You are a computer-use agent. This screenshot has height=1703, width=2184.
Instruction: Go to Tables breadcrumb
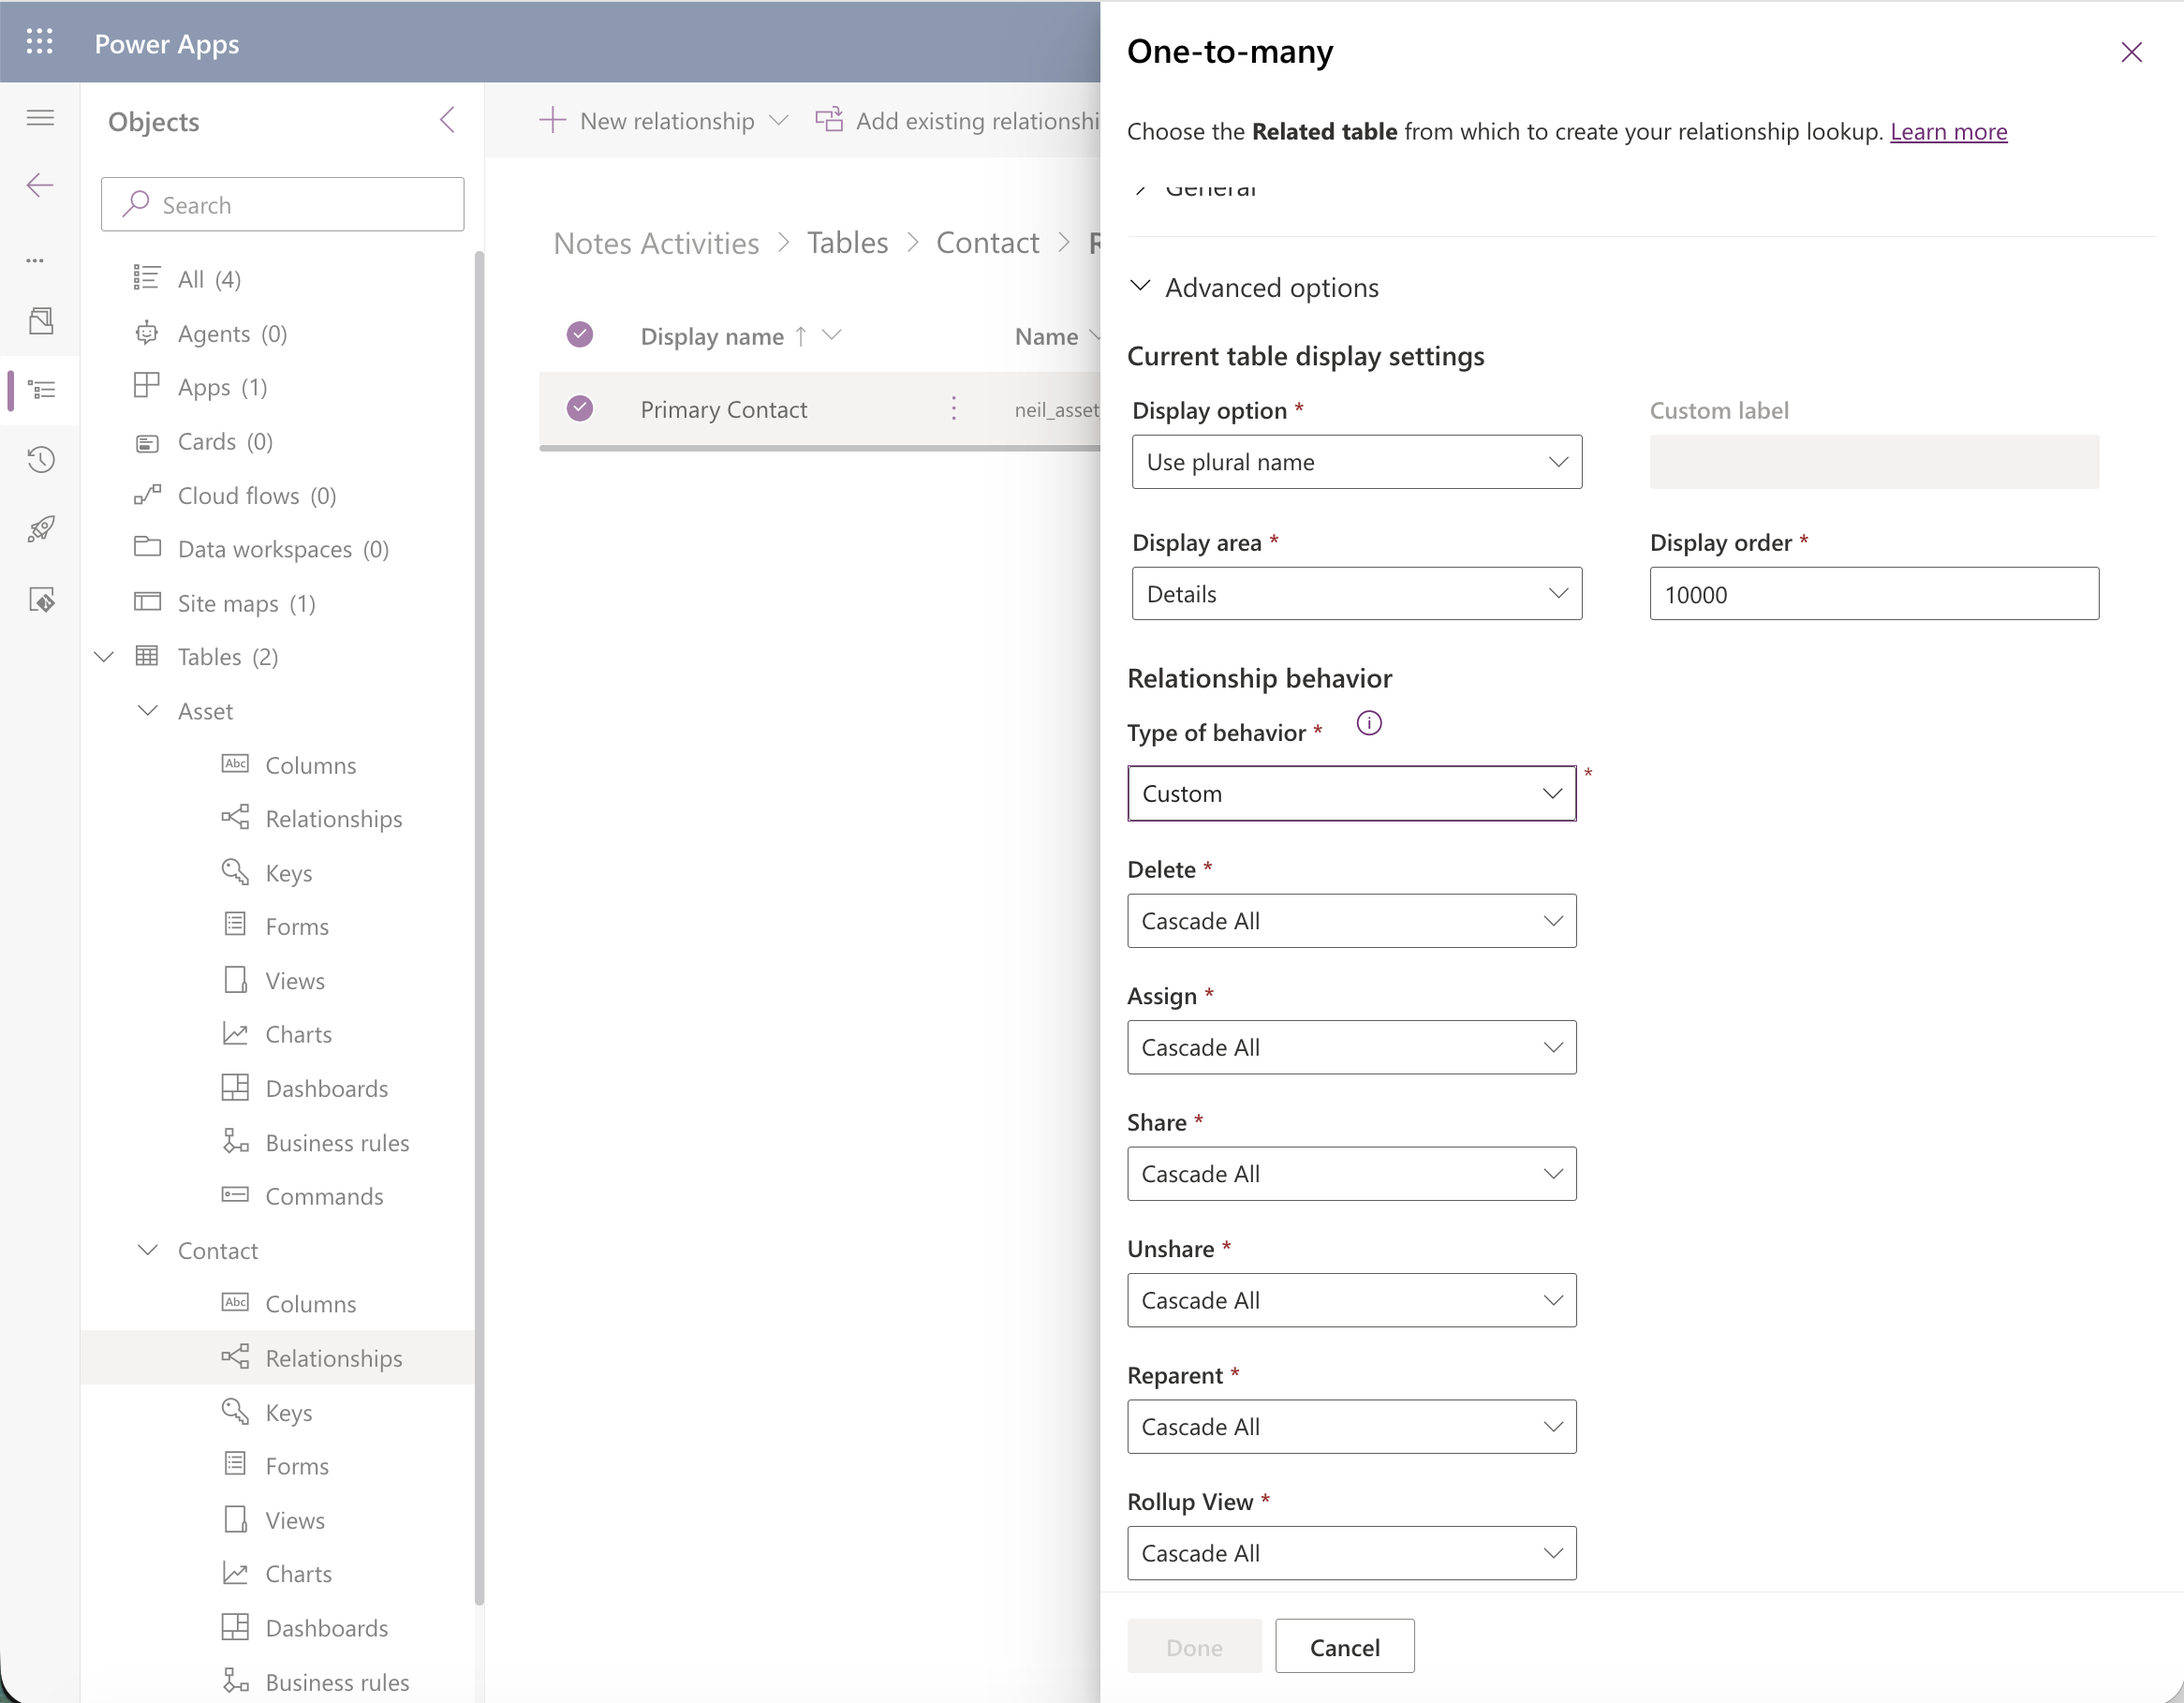click(x=847, y=243)
